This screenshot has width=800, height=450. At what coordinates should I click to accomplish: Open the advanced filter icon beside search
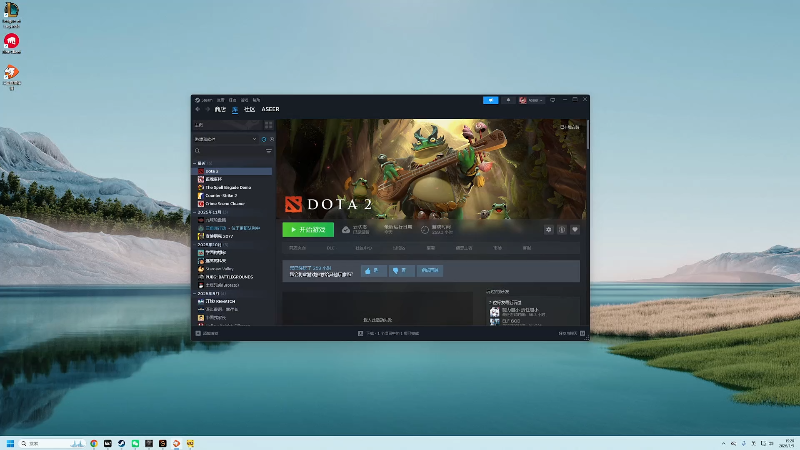[x=269, y=151]
